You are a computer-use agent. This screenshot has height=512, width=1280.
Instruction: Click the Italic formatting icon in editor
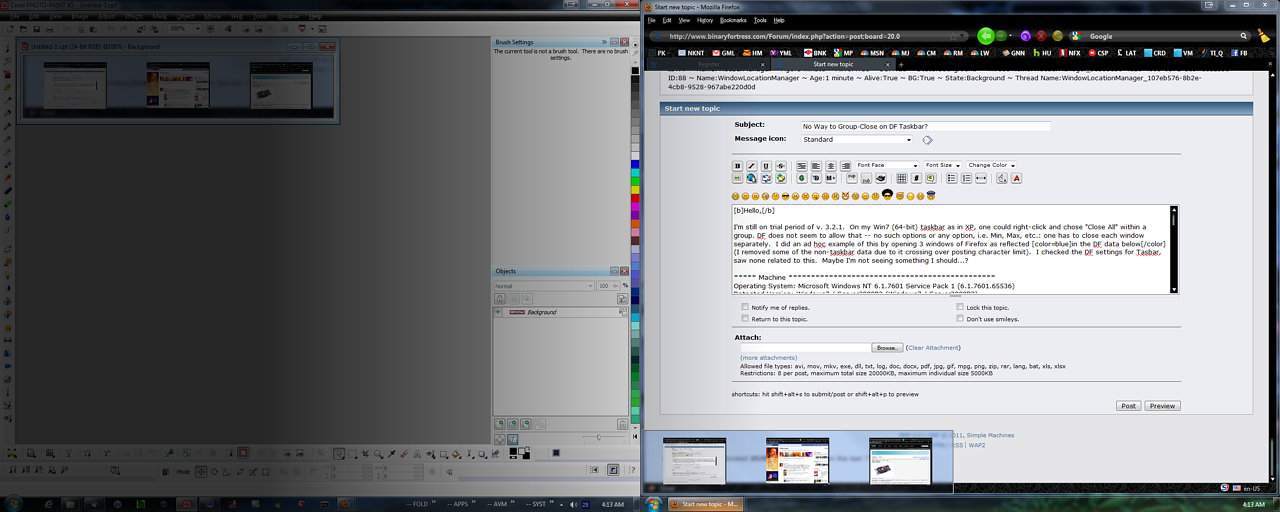click(752, 166)
